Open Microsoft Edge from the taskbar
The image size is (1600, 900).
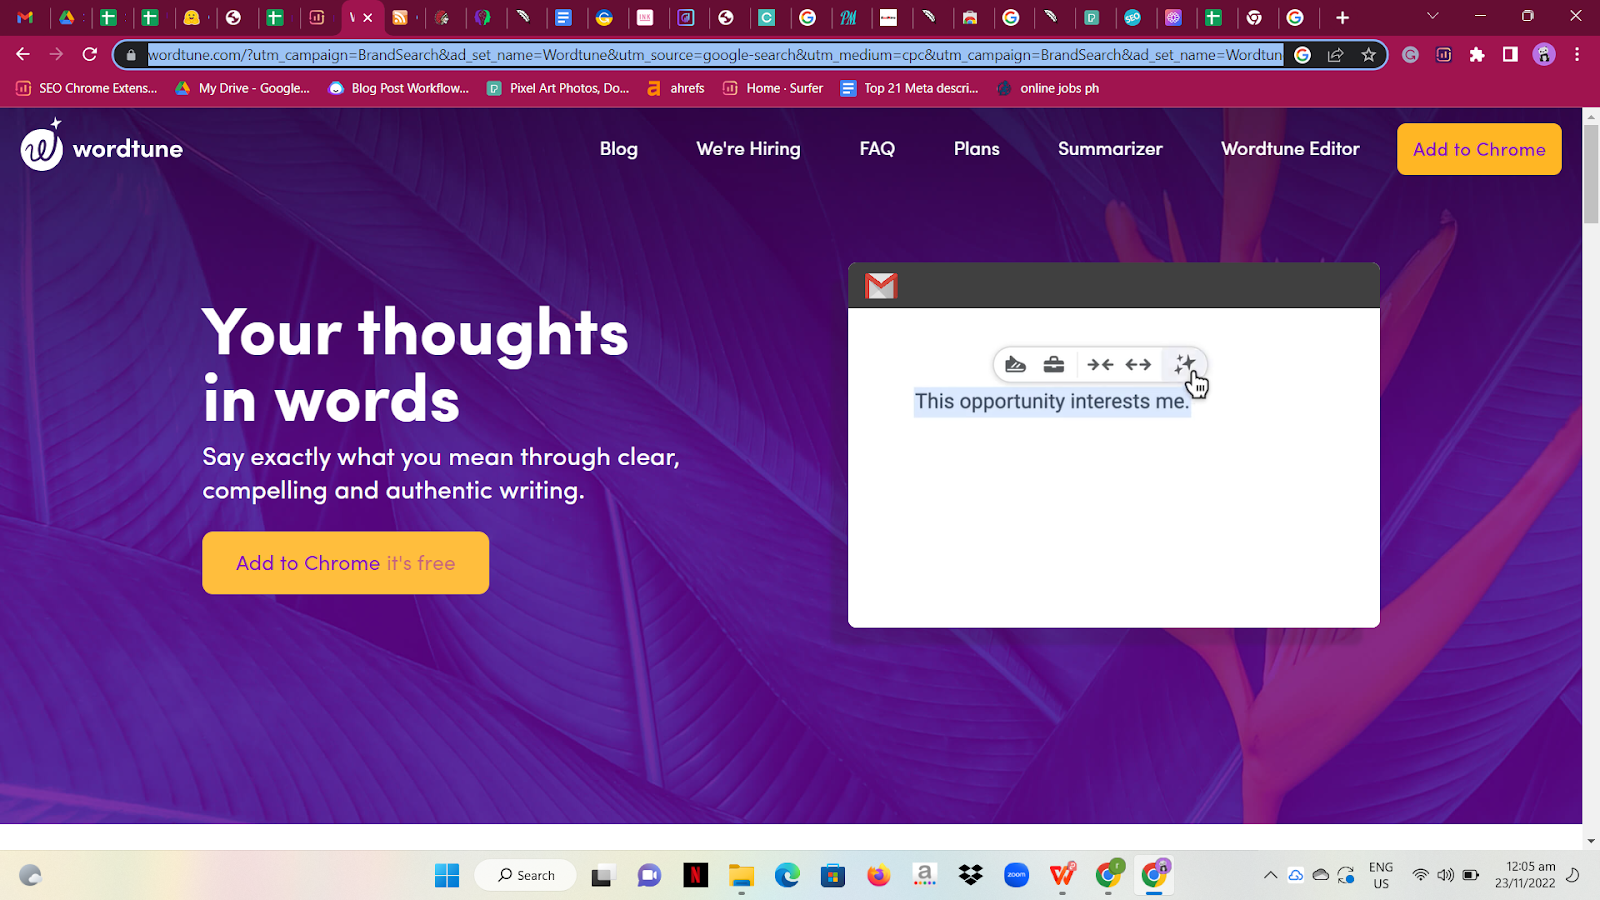(787, 876)
